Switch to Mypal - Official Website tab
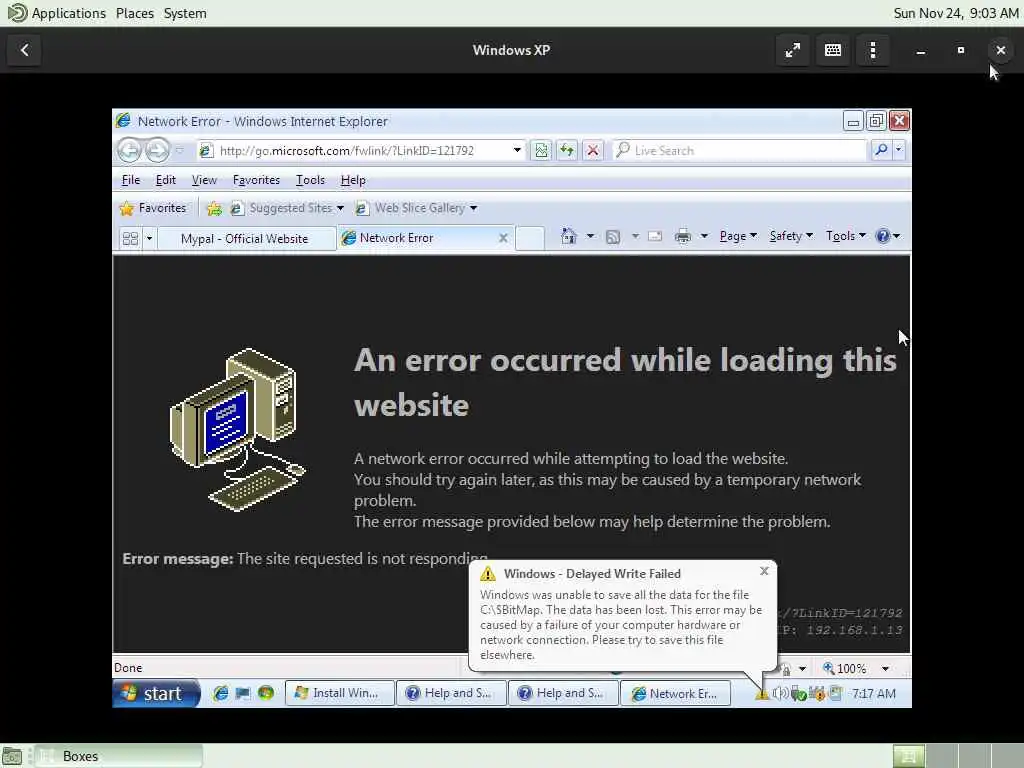Image resolution: width=1024 pixels, height=768 pixels. (246, 239)
